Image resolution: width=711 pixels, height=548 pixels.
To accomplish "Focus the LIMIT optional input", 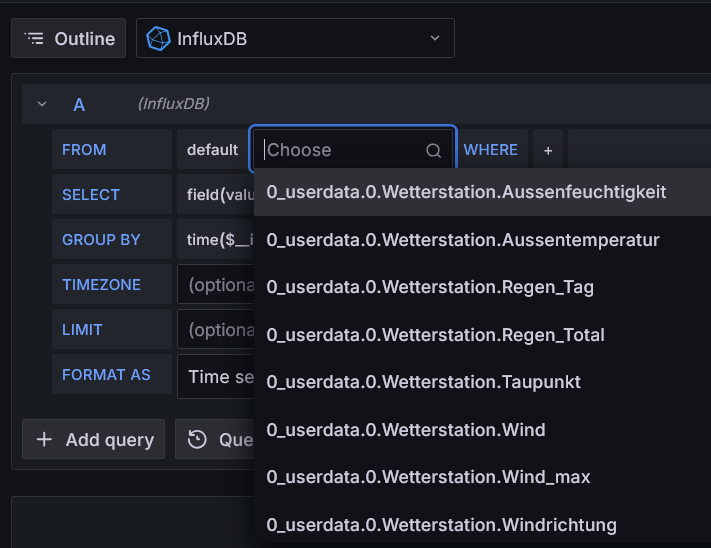I will click(216, 330).
